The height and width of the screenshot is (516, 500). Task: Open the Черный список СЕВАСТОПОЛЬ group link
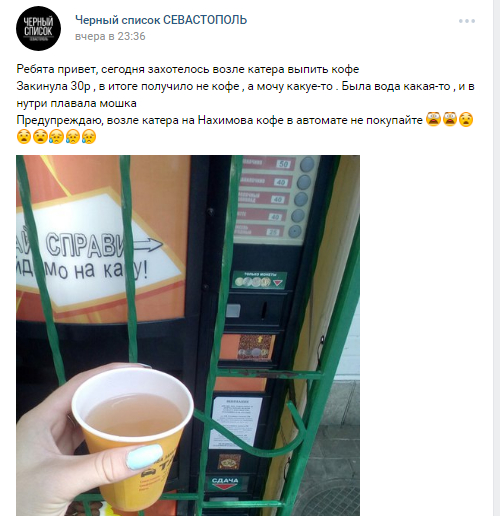point(161,20)
